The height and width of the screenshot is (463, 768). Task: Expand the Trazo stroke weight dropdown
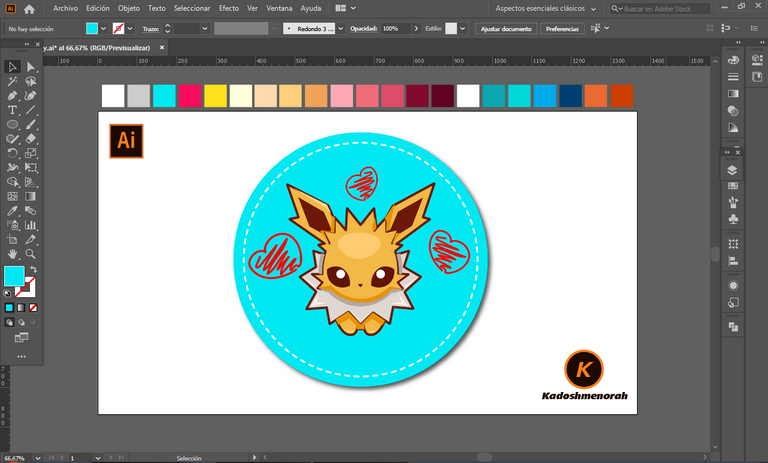pyautogui.click(x=205, y=28)
